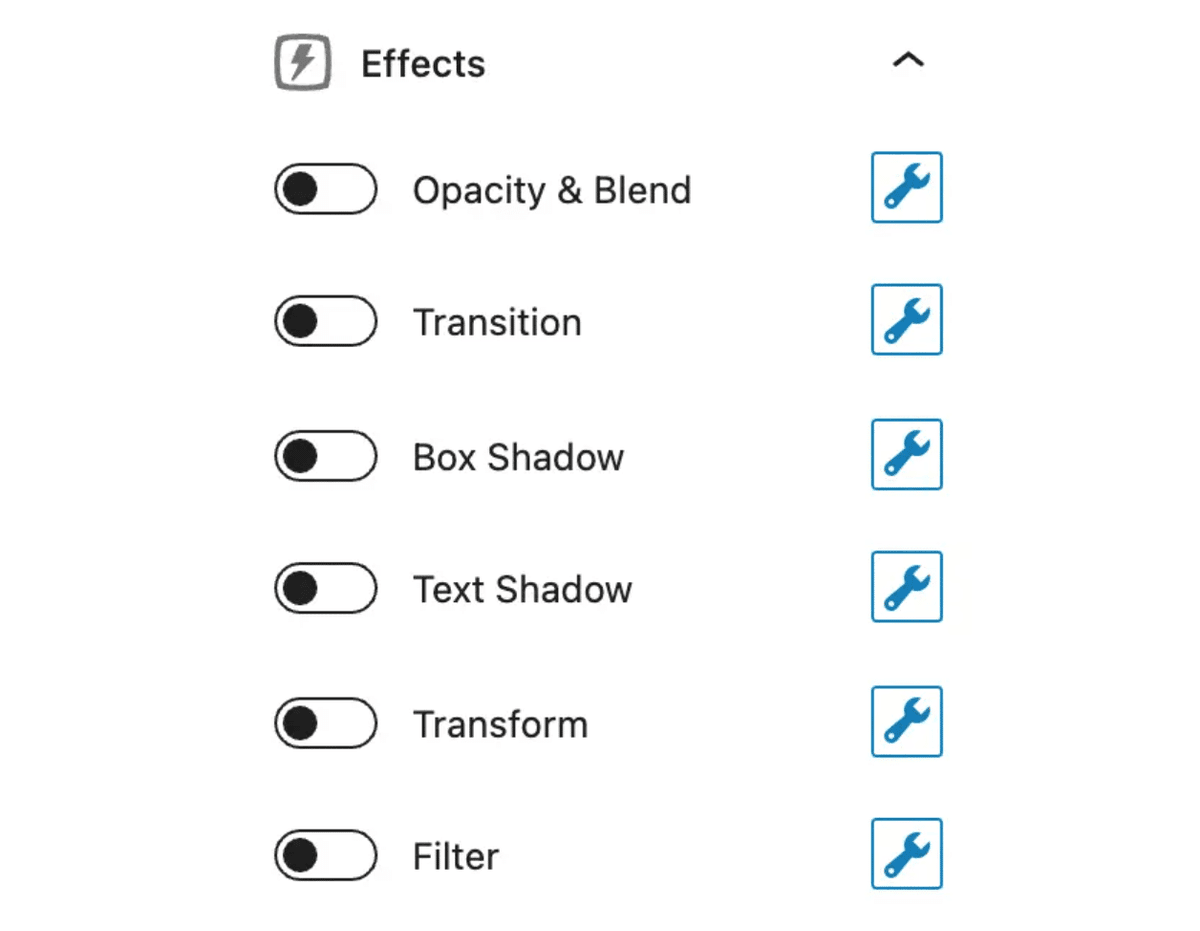Open Transition settings via wrench icon
The height and width of the screenshot is (931, 1200).
tap(906, 321)
